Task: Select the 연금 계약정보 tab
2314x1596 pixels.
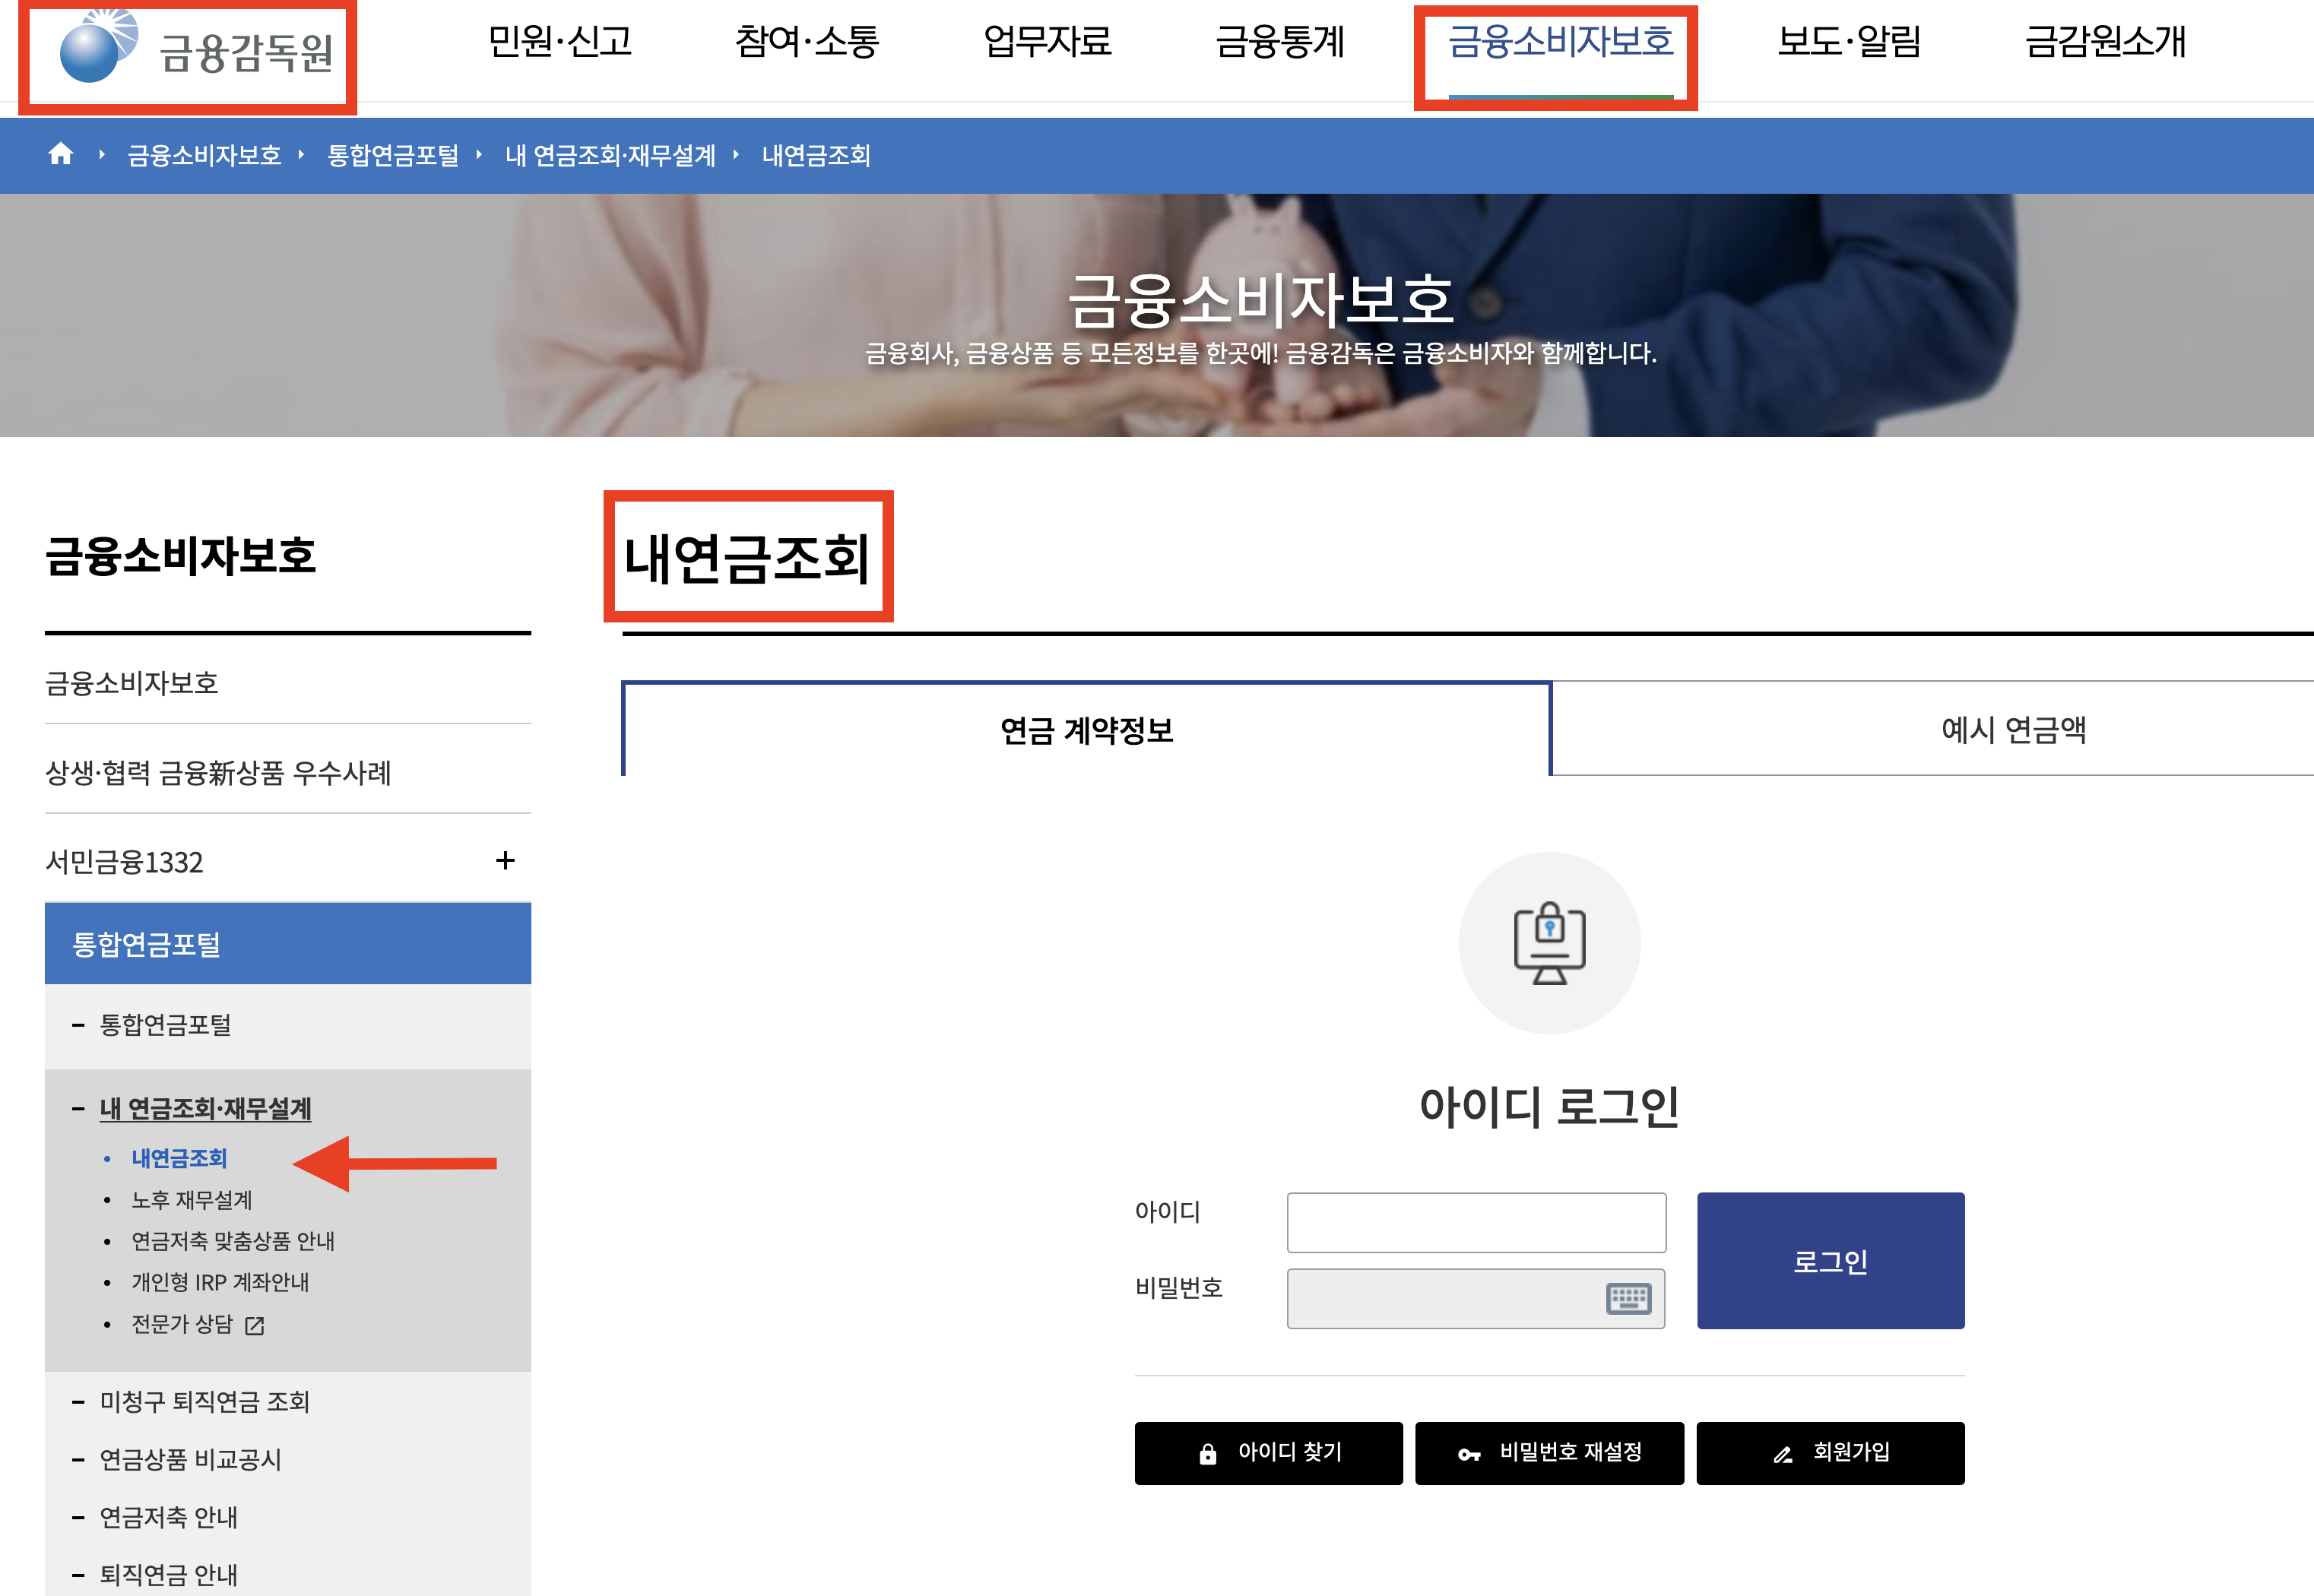Action: [1086, 730]
